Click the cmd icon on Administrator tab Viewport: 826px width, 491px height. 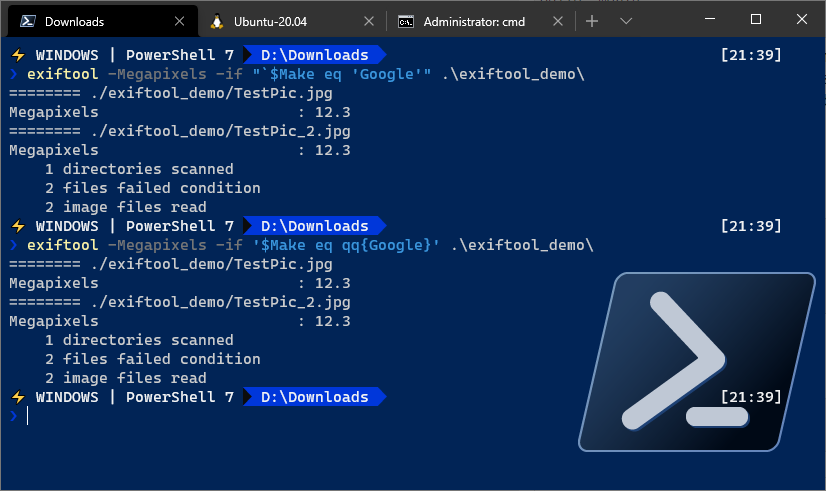pyautogui.click(x=406, y=22)
